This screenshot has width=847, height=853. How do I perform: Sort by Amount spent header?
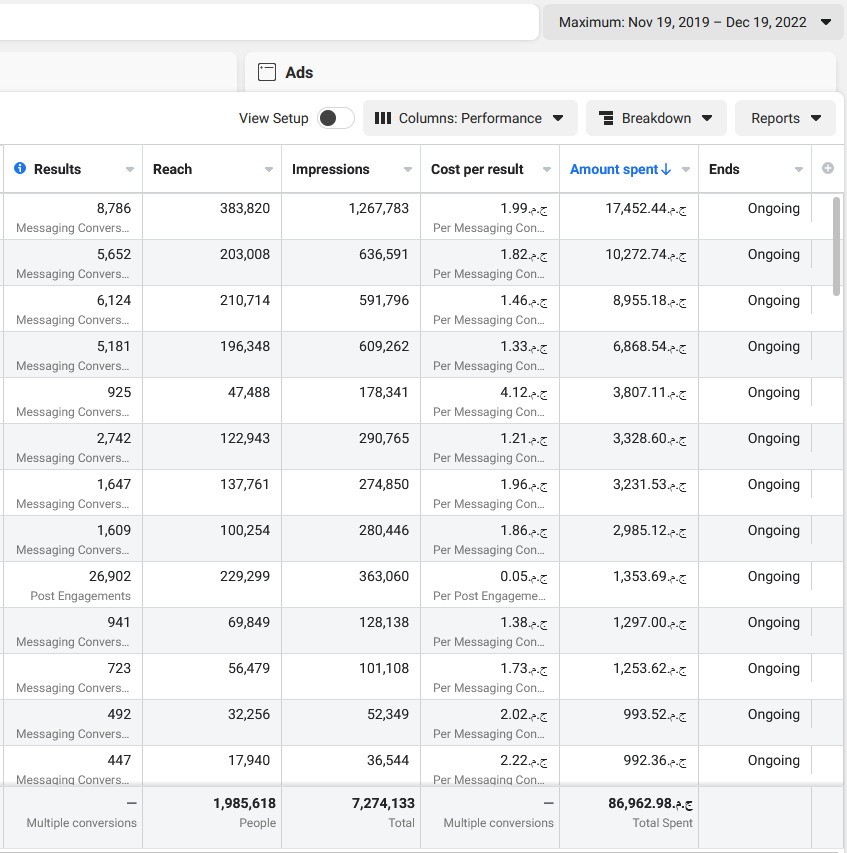pos(614,169)
